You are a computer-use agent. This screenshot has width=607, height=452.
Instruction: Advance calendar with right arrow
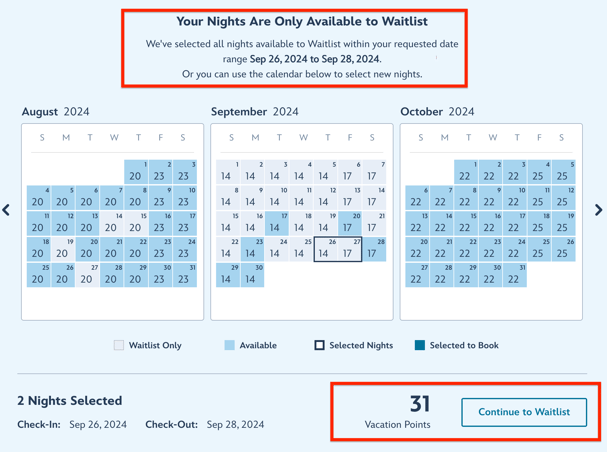598,210
